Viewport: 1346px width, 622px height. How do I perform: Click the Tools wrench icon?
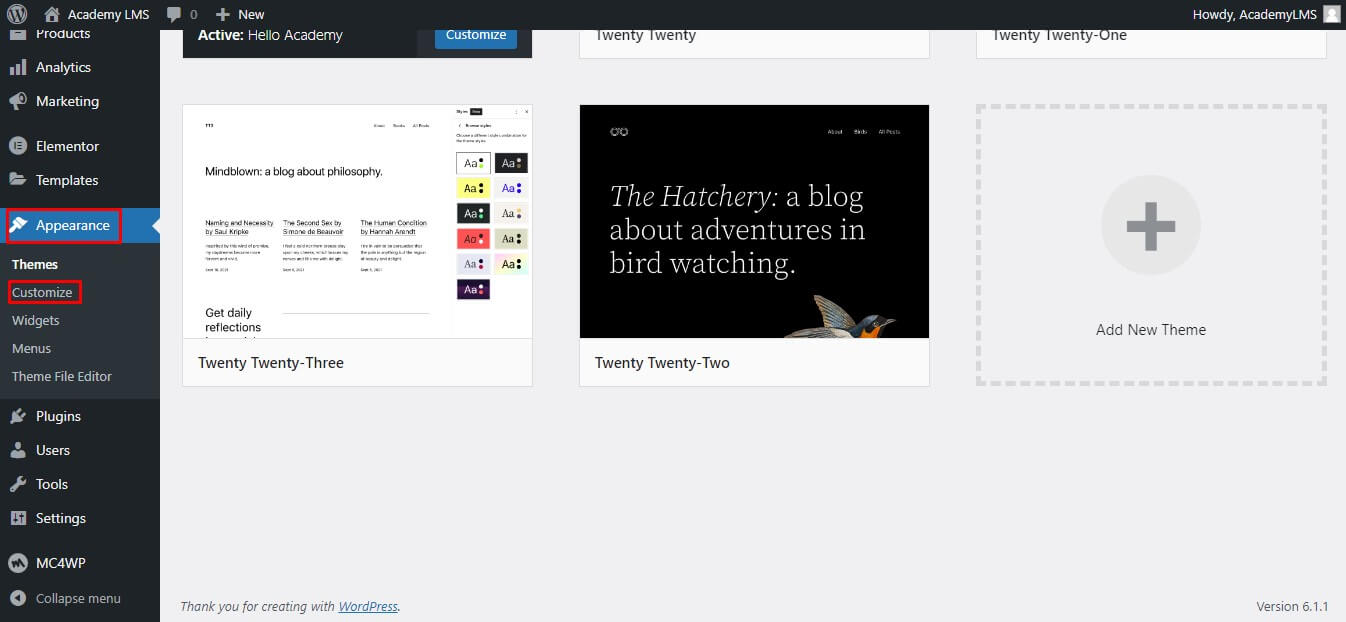(18, 484)
